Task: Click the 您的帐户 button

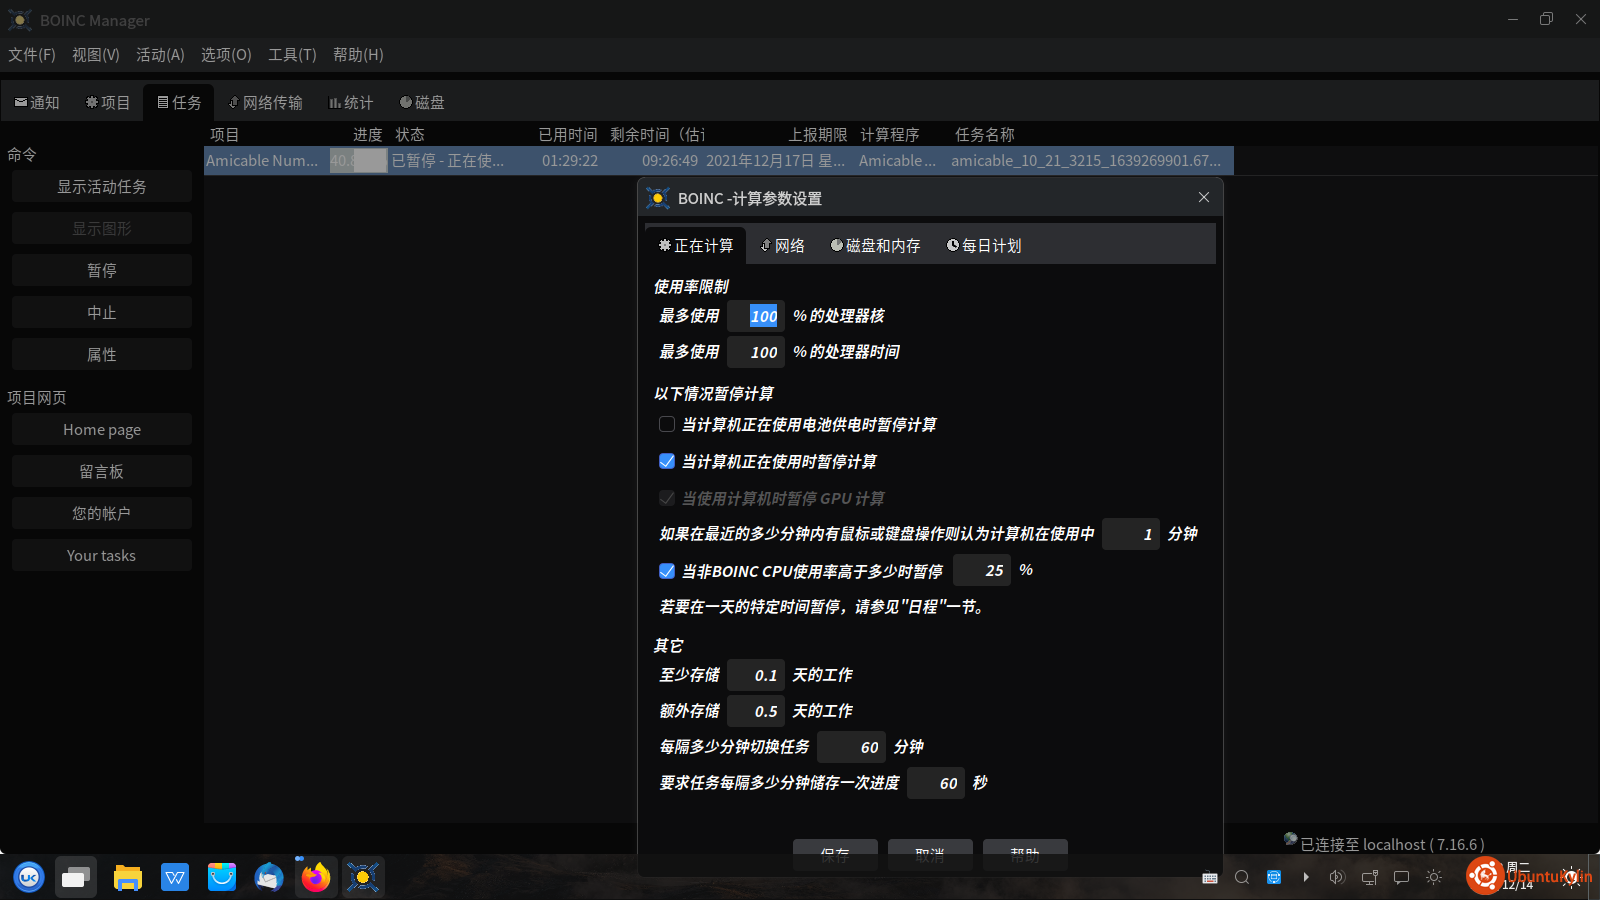Action: 102,513
